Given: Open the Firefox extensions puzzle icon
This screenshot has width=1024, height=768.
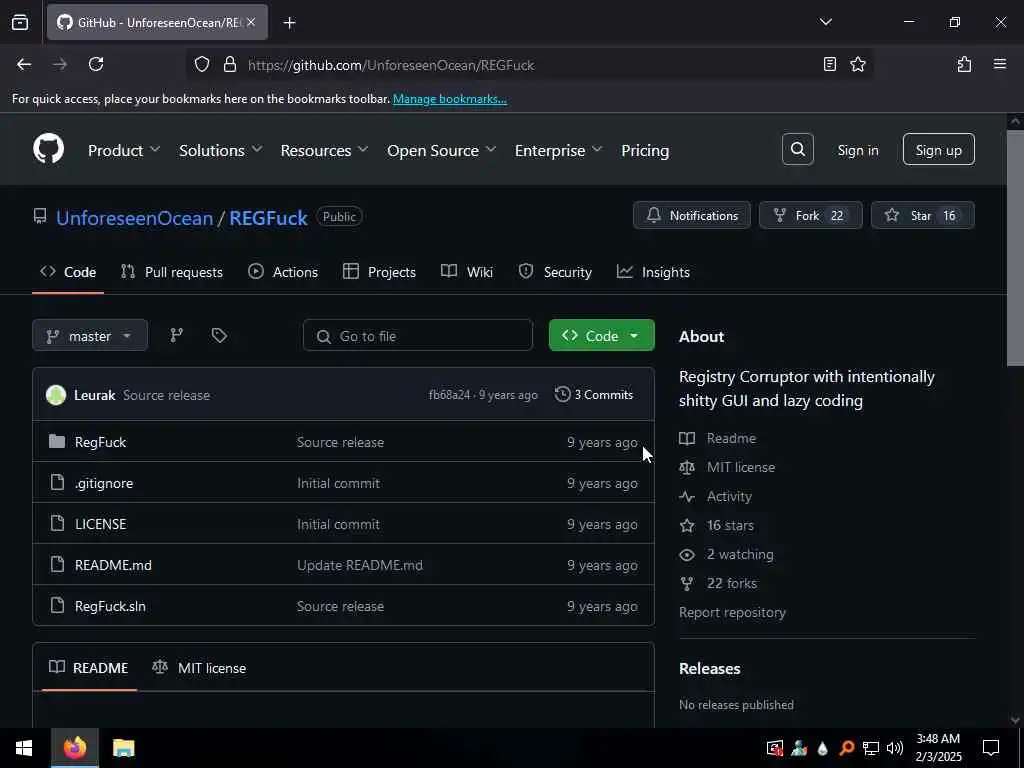Looking at the screenshot, I should (x=964, y=64).
